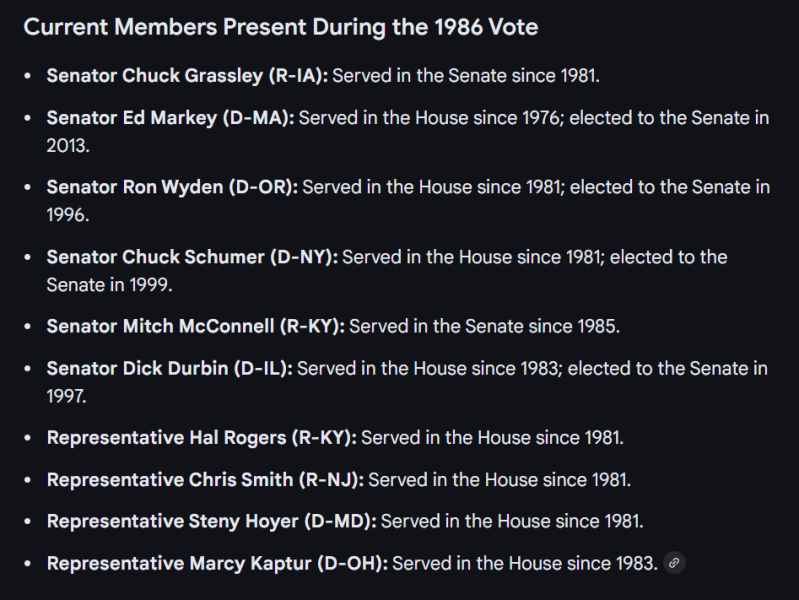Click Hal Rogers' "Served in the House since 1981" text

click(x=492, y=438)
